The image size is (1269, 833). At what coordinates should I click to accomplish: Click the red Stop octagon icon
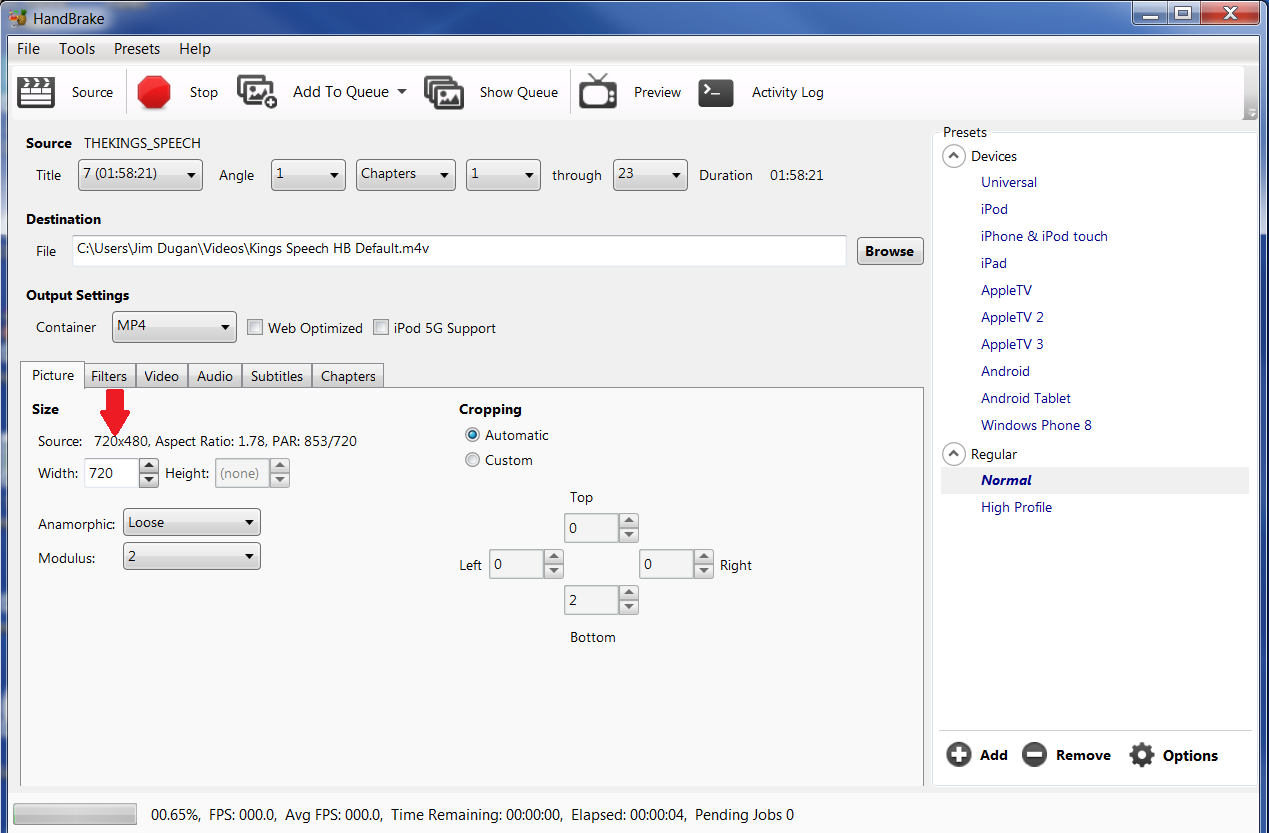coord(154,92)
